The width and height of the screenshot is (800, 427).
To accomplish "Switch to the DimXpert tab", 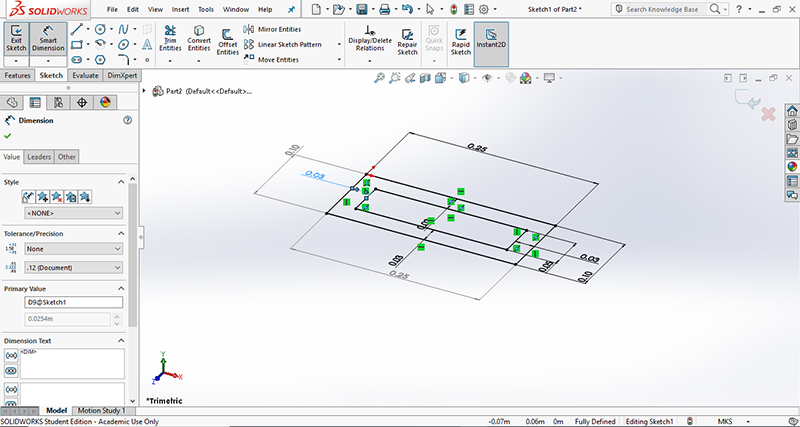I will 120,75.
